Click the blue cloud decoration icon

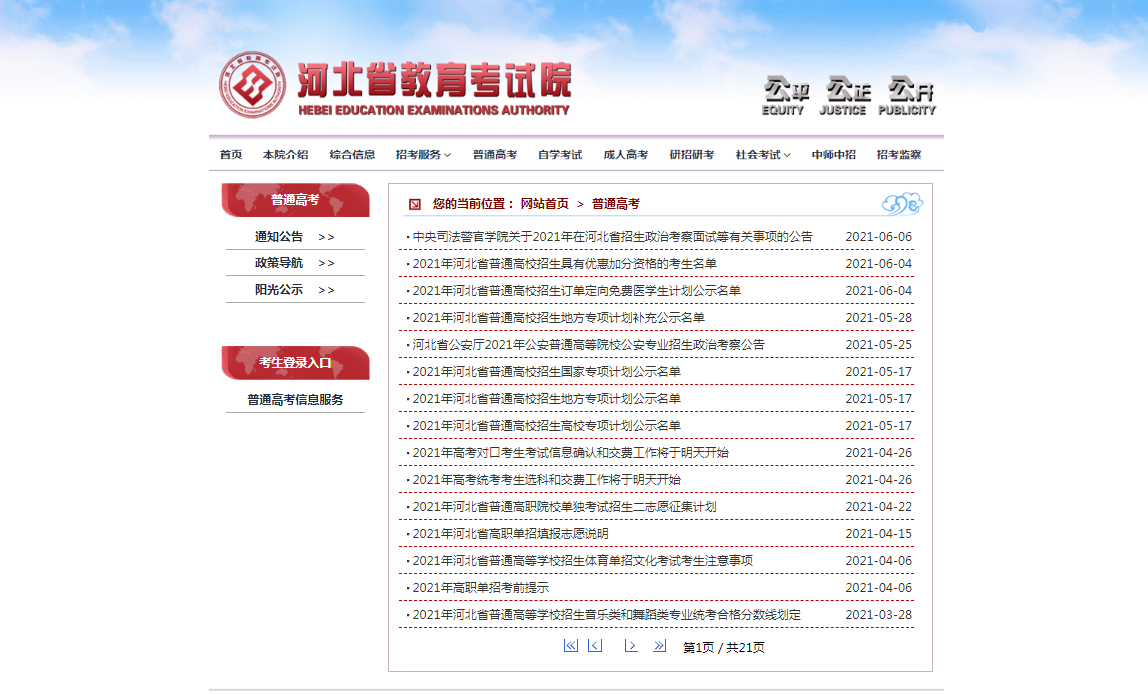coord(902,203)
